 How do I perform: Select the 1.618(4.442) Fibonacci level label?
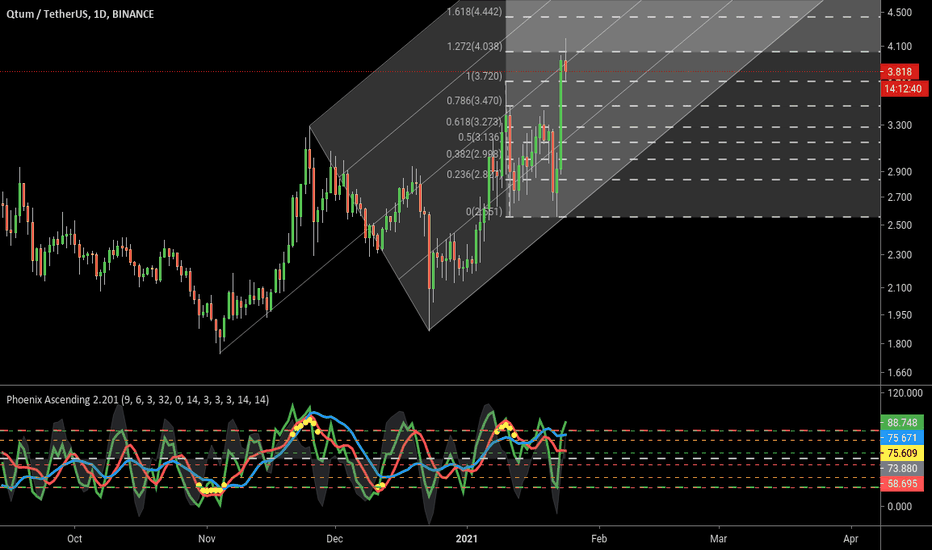tap(474, 11)
